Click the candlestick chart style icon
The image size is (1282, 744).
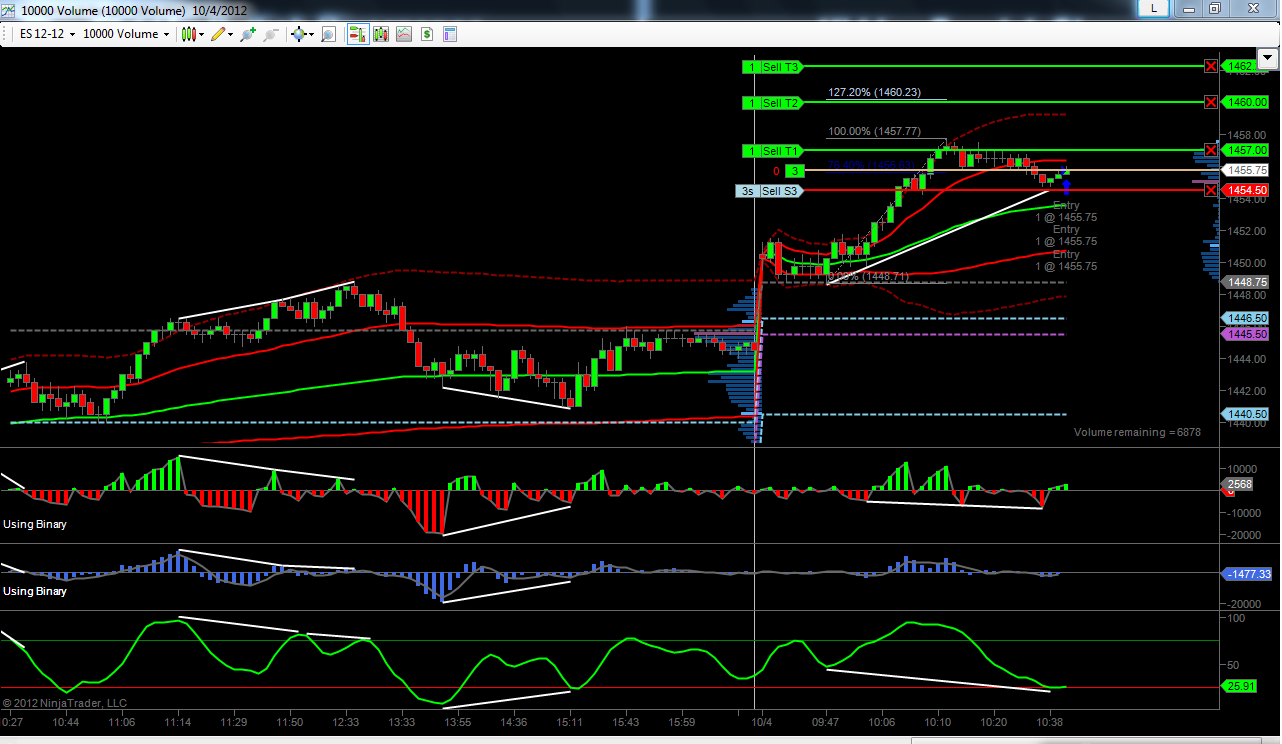[x=187, y=34]
